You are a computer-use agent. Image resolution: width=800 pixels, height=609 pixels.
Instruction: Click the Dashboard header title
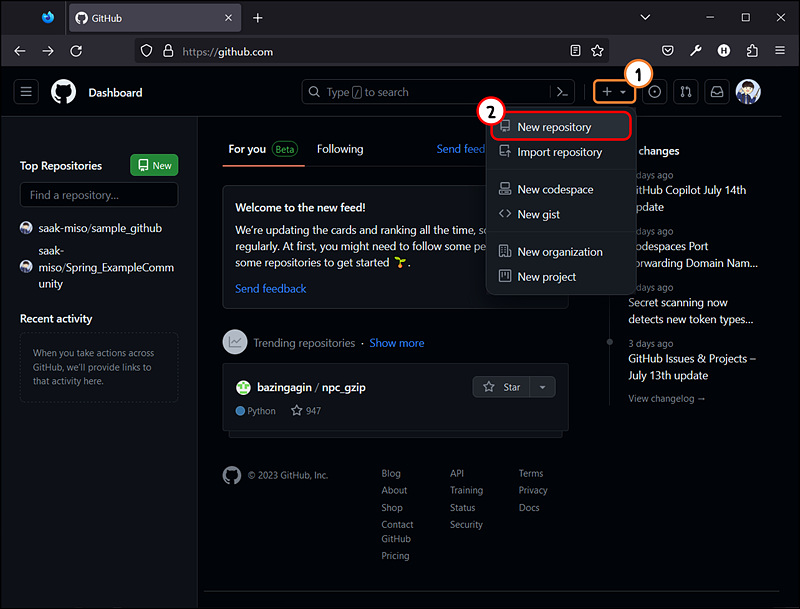pyautogui.click(x=115, y=93)
